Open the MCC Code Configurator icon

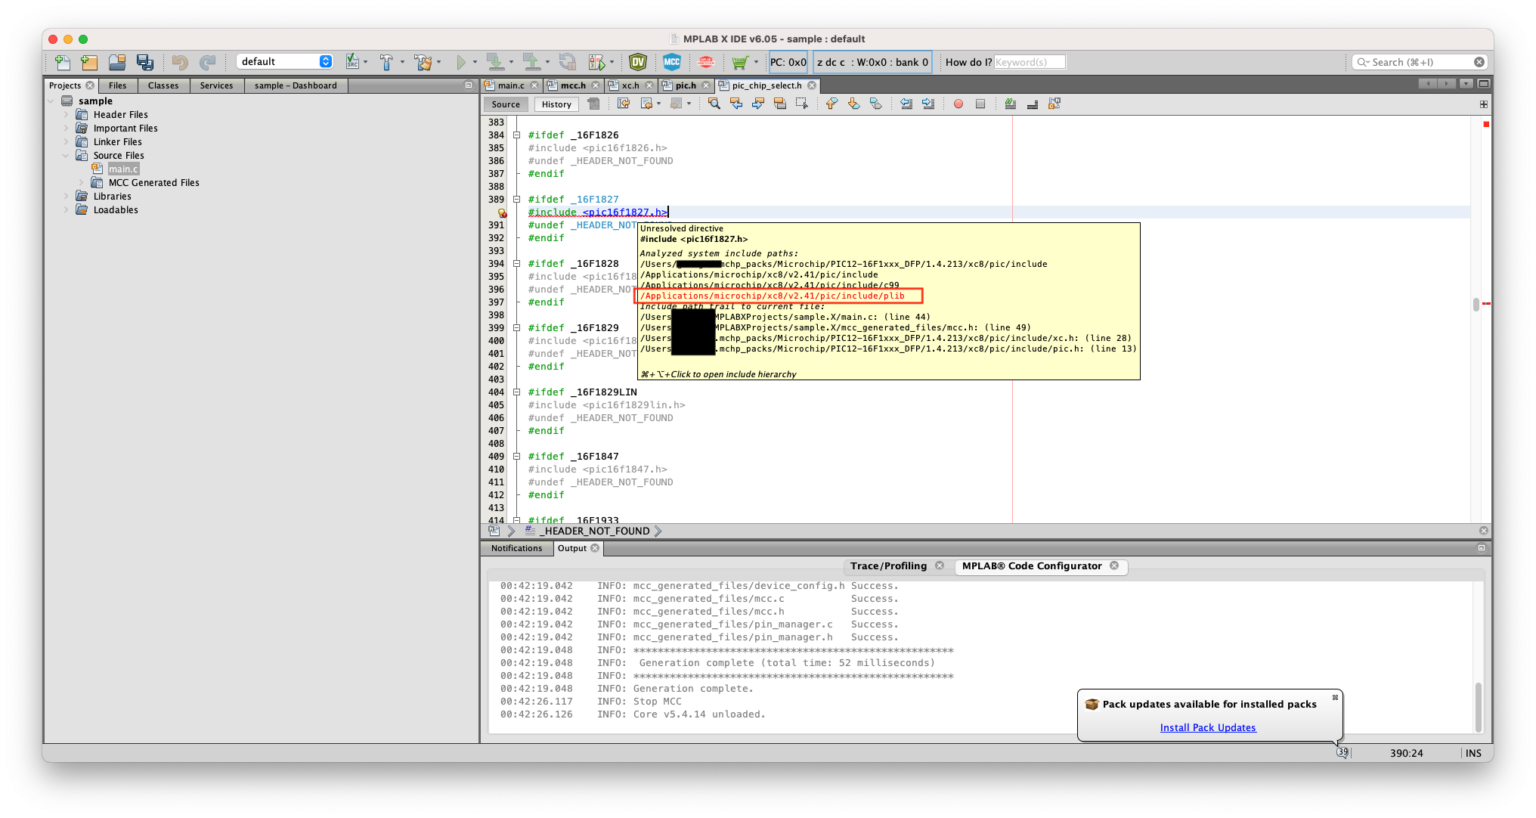(673, 61)
